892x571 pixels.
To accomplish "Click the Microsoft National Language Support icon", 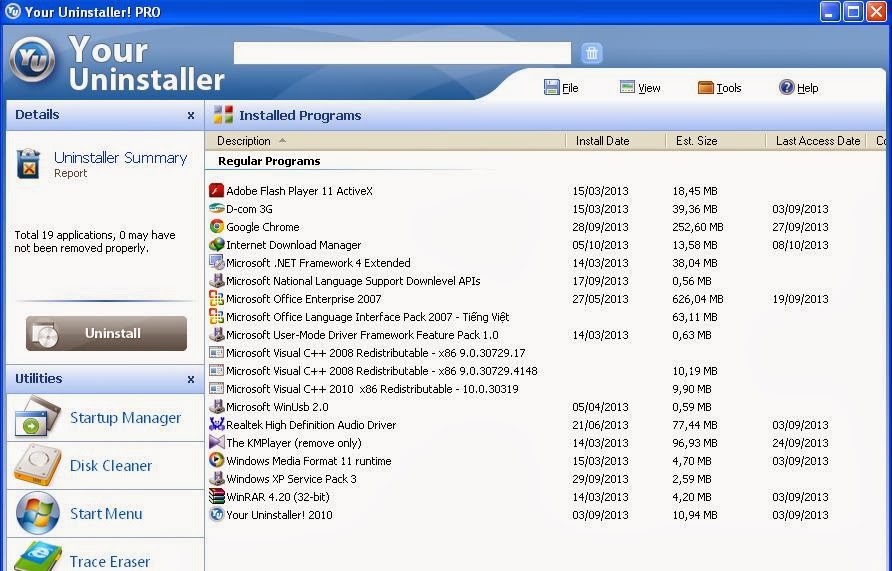I will 216,280.
